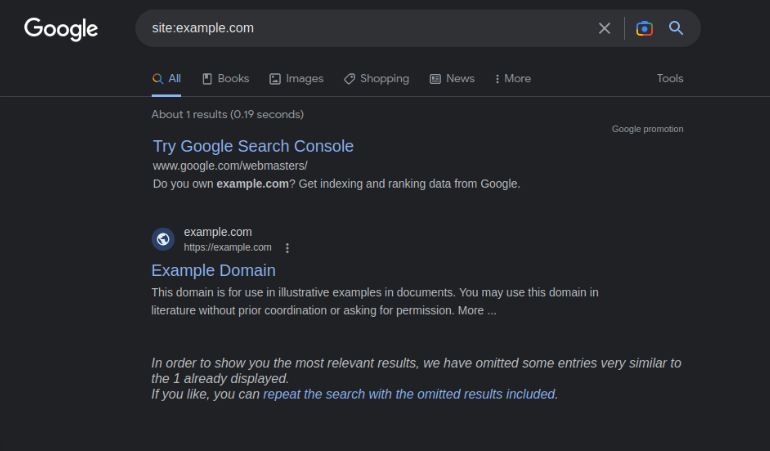Screen dimensions: 770x451
Task: Open Search by image camera icon
Action: [x=645, y=28]
